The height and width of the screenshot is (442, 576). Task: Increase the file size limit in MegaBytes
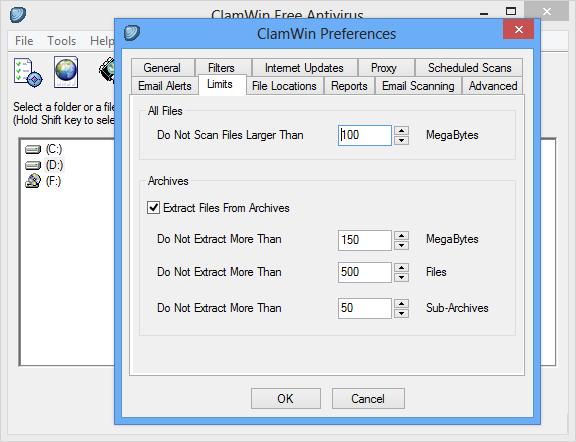(x=402, y=131)
